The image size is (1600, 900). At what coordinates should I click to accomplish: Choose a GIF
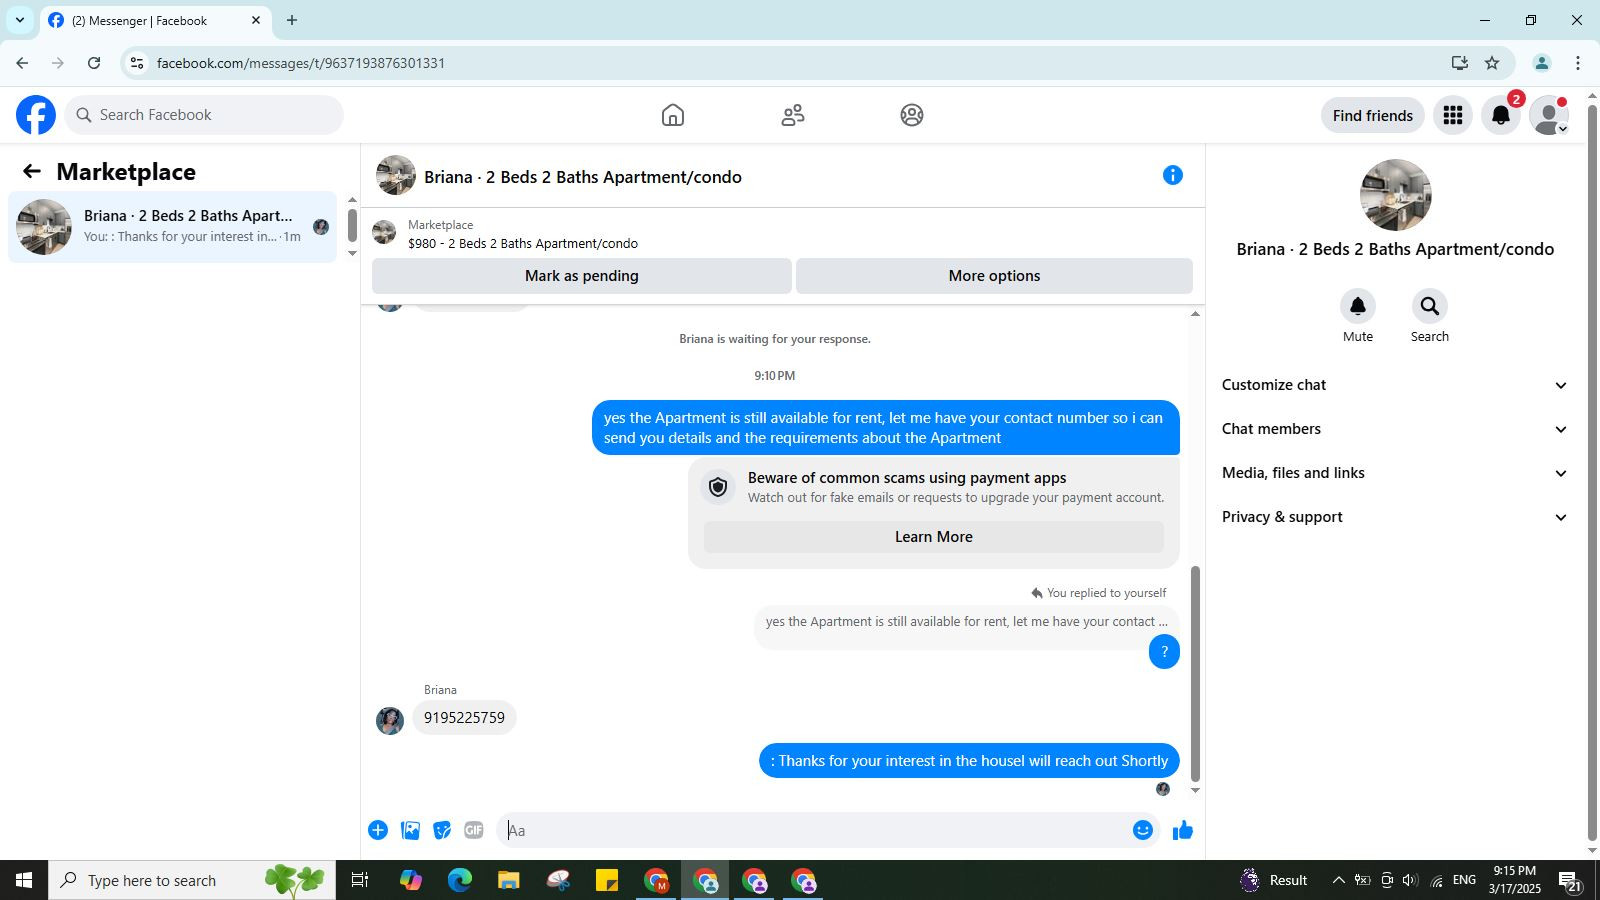[474, 830]
